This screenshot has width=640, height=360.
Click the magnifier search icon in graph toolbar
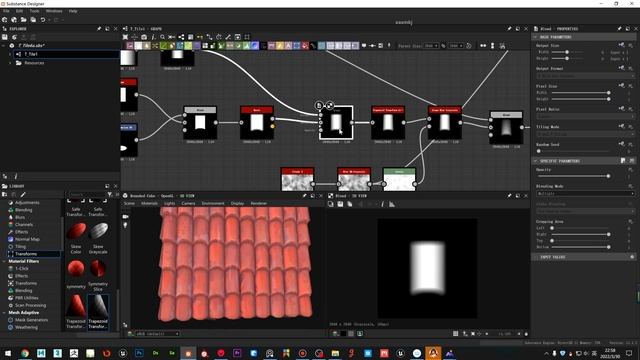tap(162, 37)
